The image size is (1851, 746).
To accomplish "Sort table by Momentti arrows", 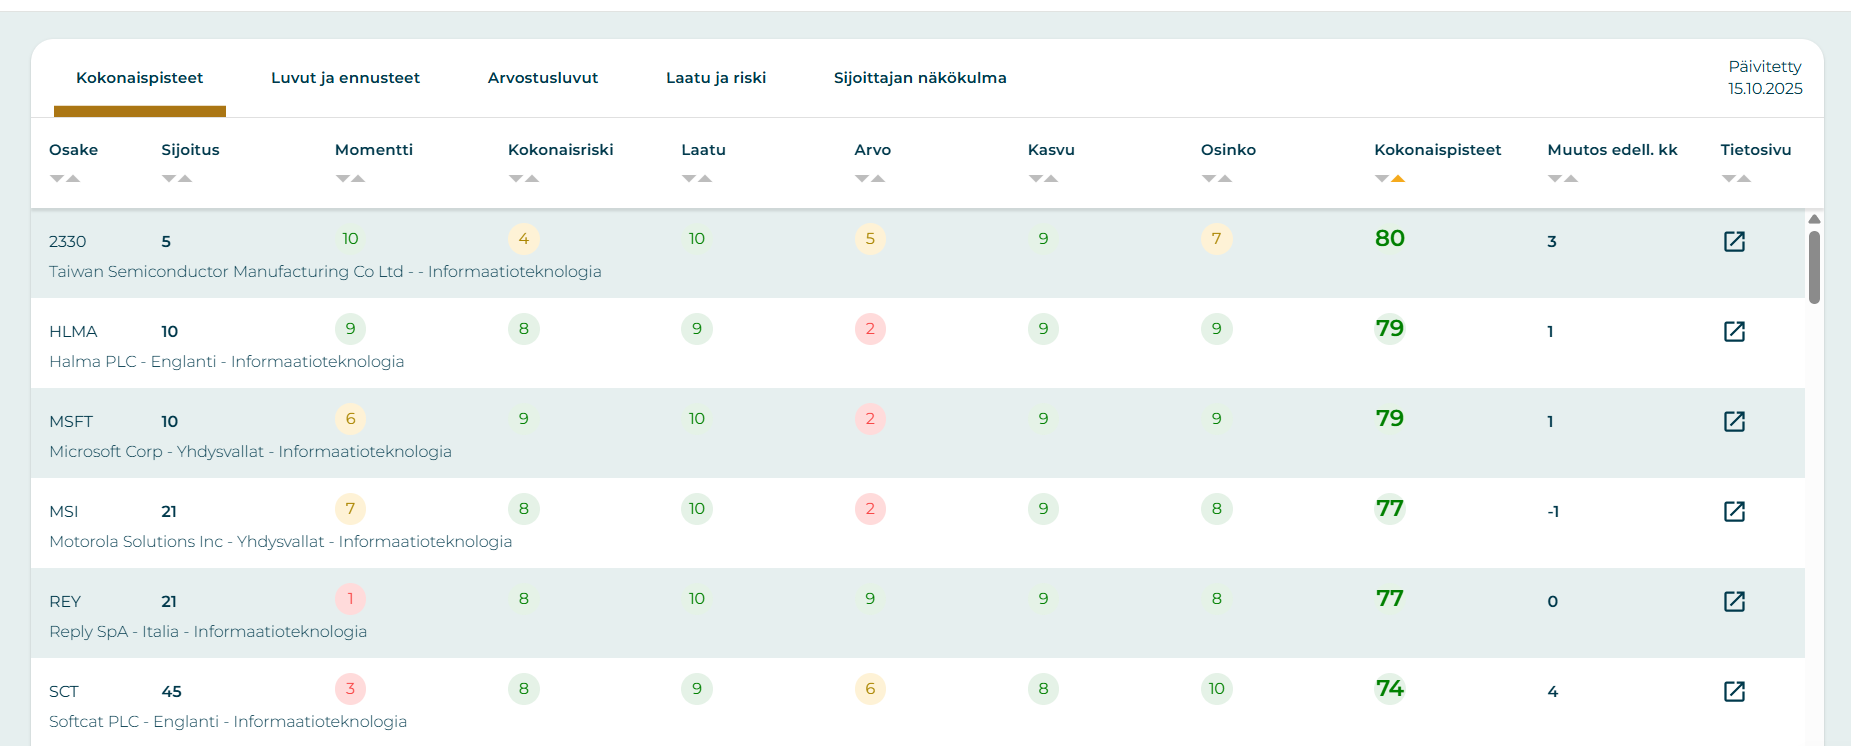I will pos(350,178).
